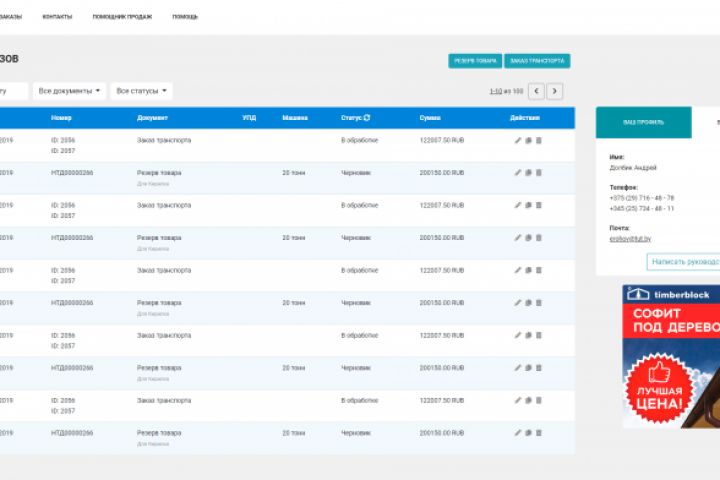The height and width of the screenshot is (480, 720).
Task: Click the Написать руководству button
Action: [683, 261]
